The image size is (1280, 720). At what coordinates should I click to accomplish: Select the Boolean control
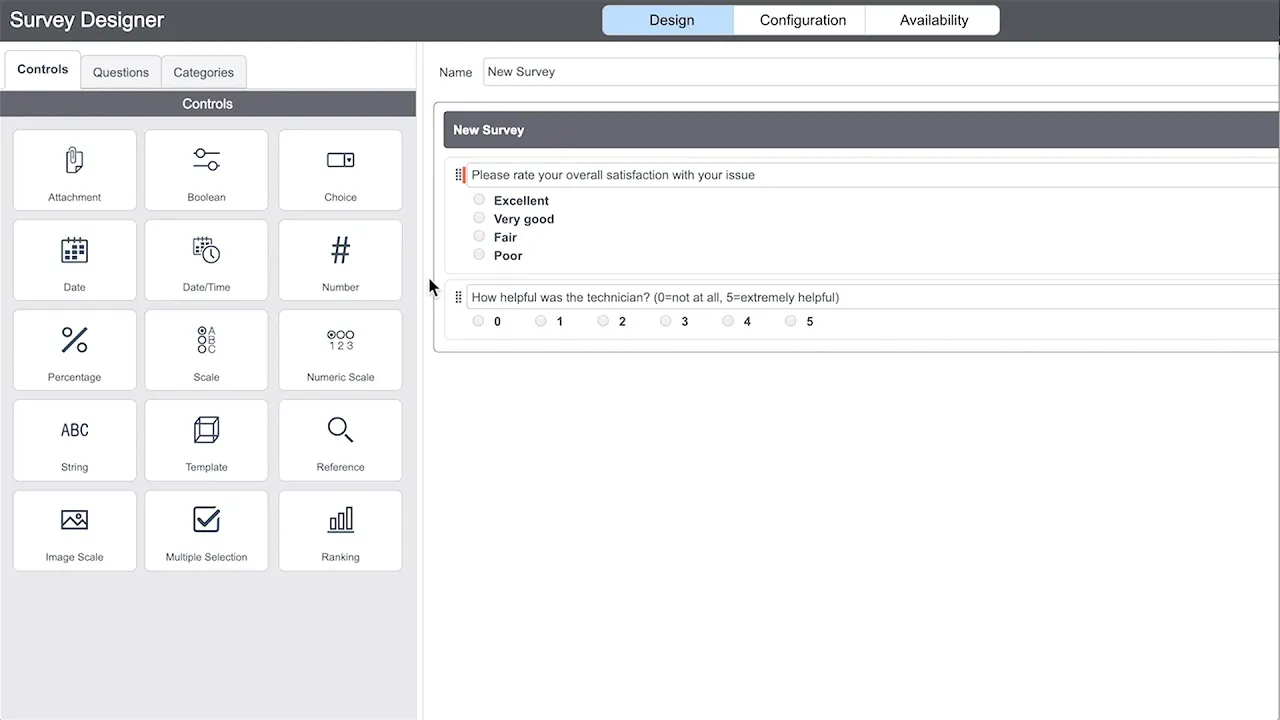point(206,170)
